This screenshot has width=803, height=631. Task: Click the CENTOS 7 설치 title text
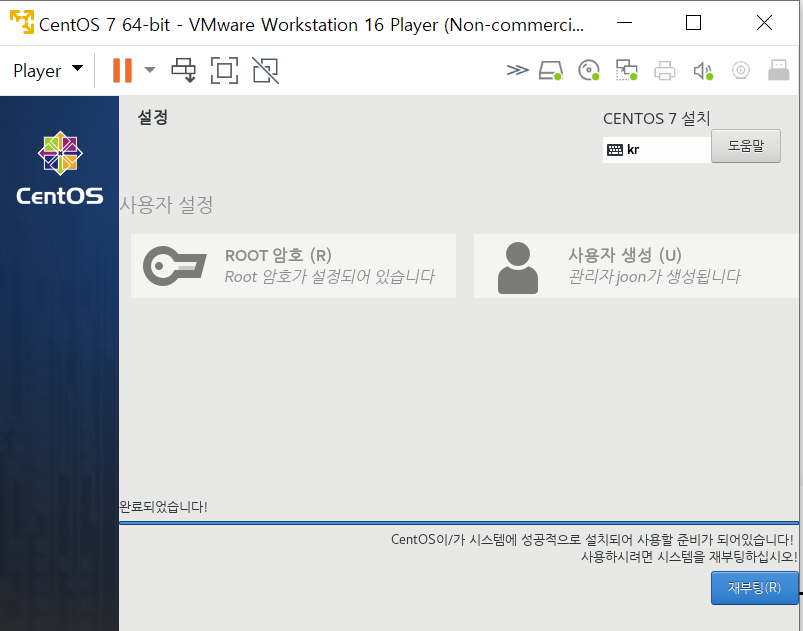point(657,118)
